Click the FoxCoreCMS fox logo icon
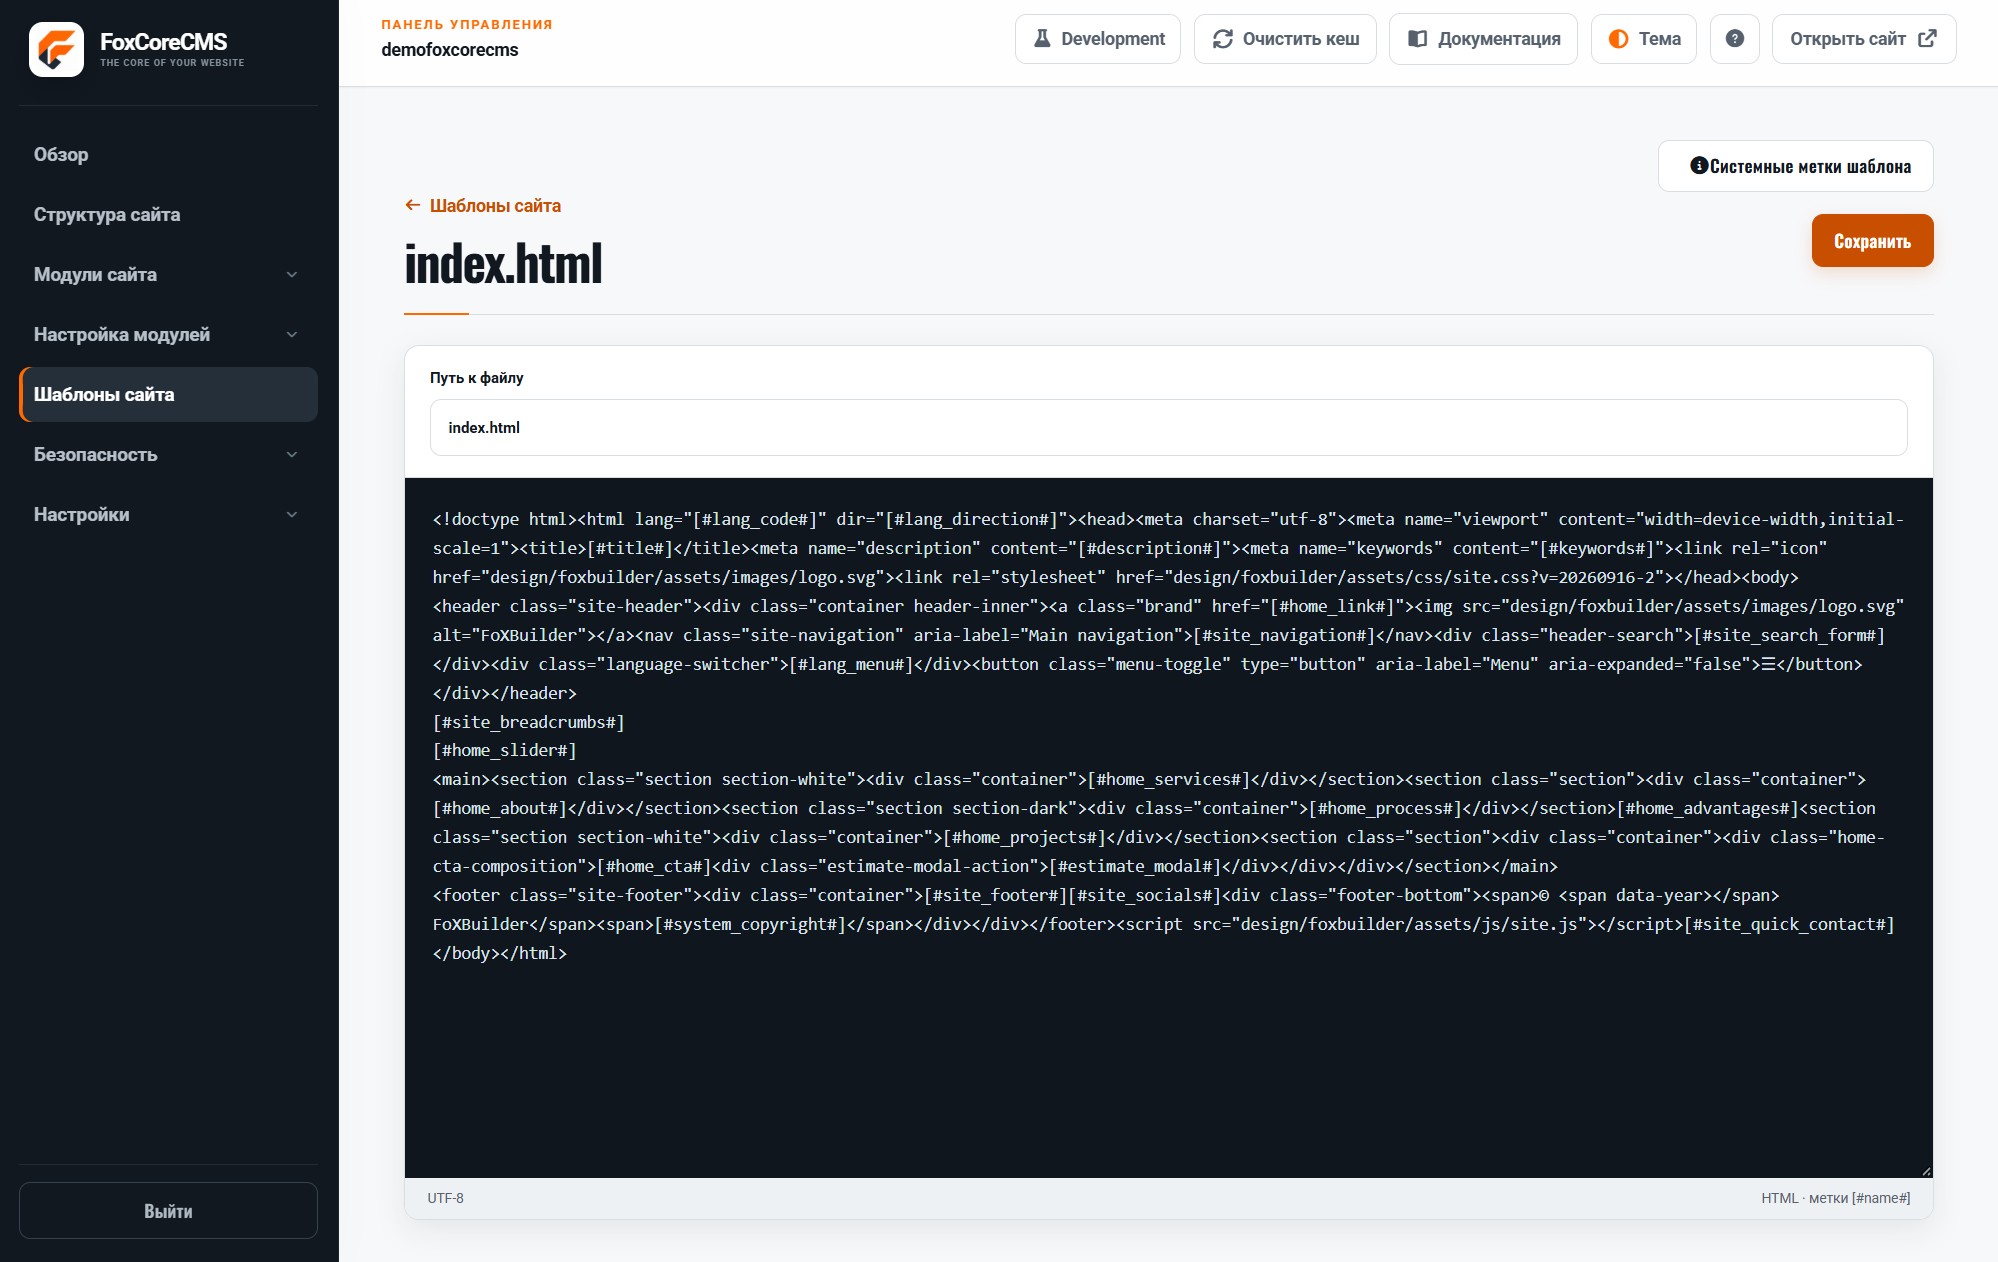This screenshot has height=1262, width=1998. (56, 49)
